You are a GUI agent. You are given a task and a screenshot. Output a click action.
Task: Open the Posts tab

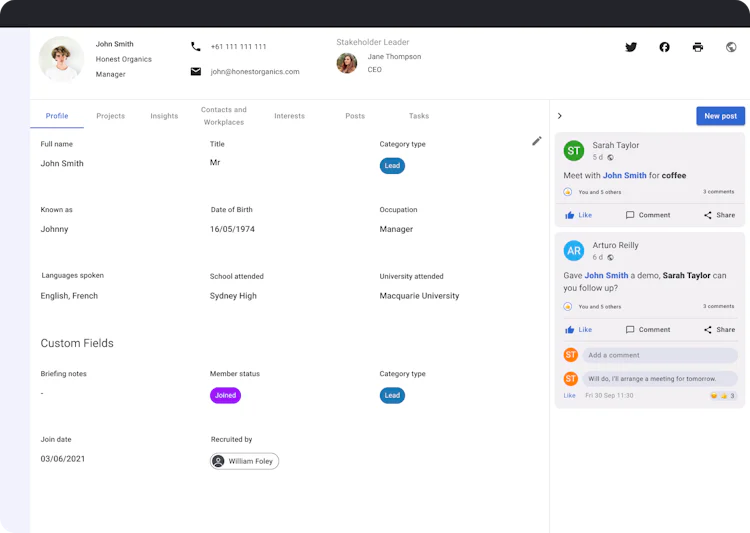pos(355,116)
